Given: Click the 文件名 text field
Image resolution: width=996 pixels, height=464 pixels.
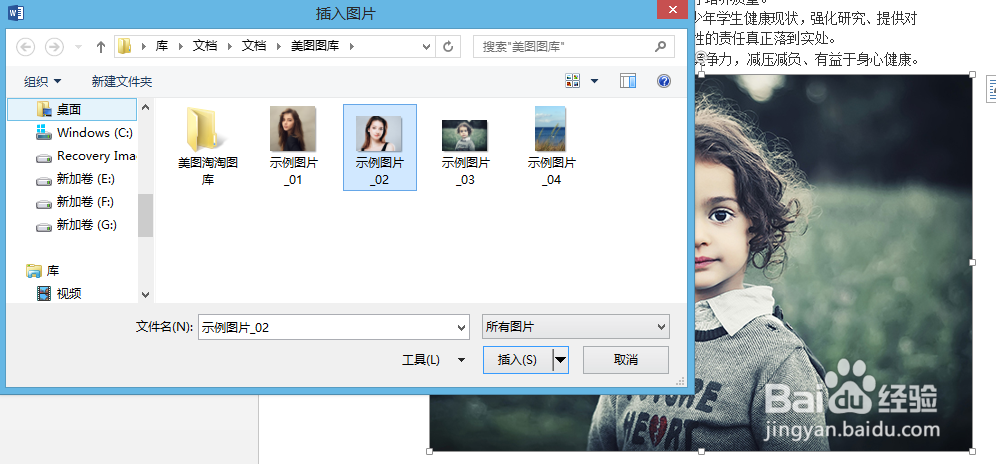Looking at the screenshot, I should [326, 327].
